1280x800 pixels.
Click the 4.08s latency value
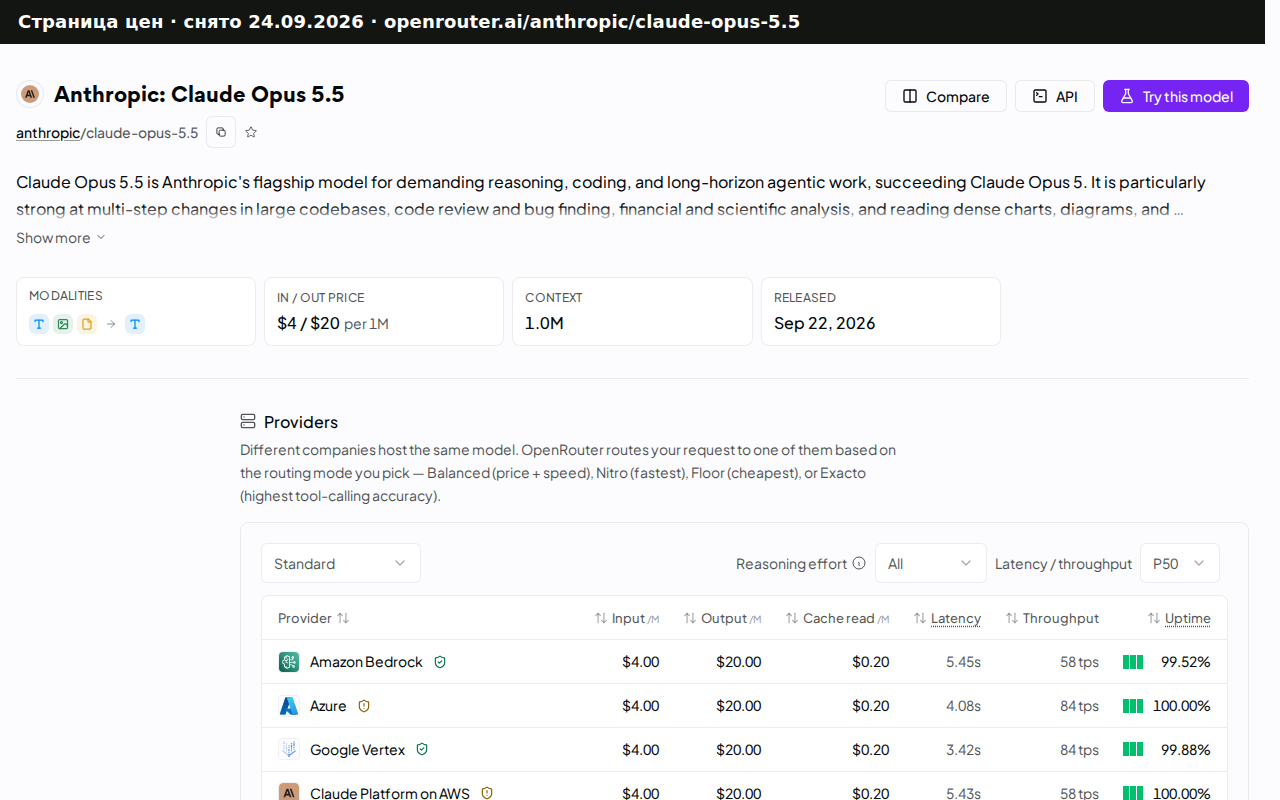(963, 706)
